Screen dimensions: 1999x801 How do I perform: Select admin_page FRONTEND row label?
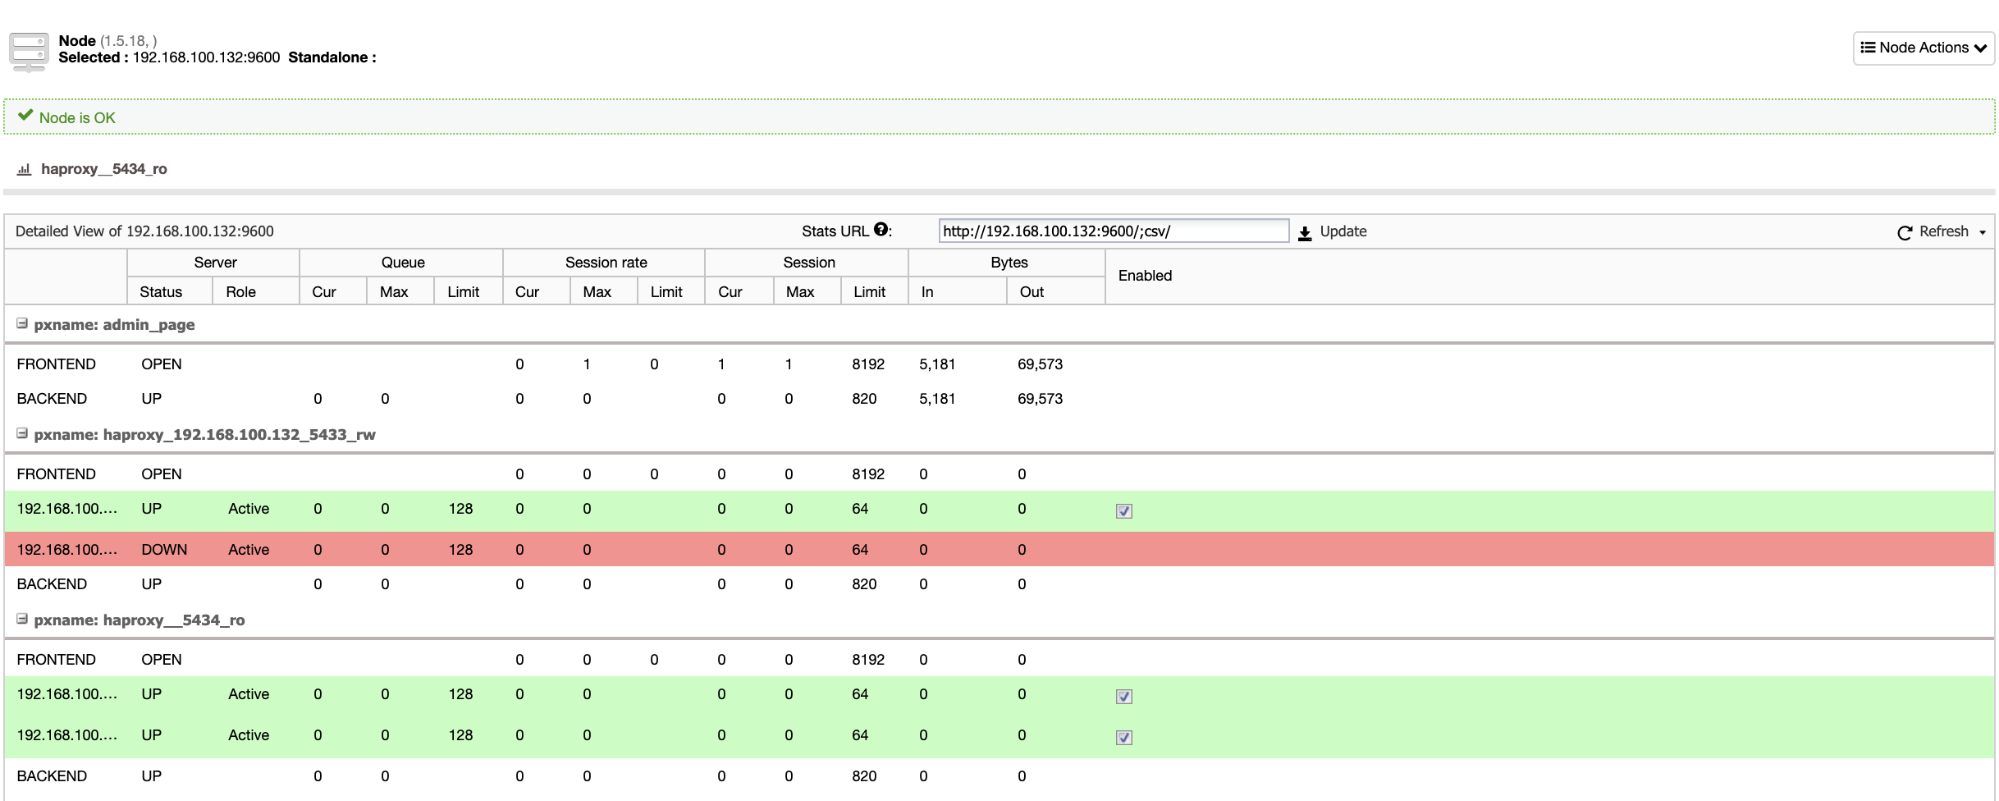point(56,364)
